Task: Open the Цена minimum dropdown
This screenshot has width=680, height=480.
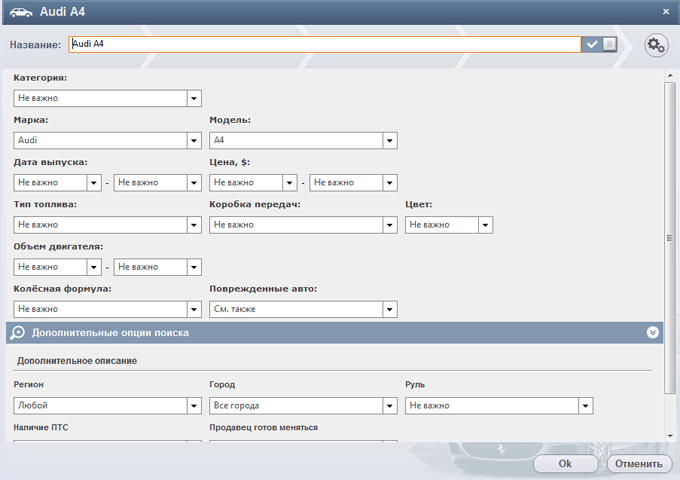Action: click(x=253, y=183)
